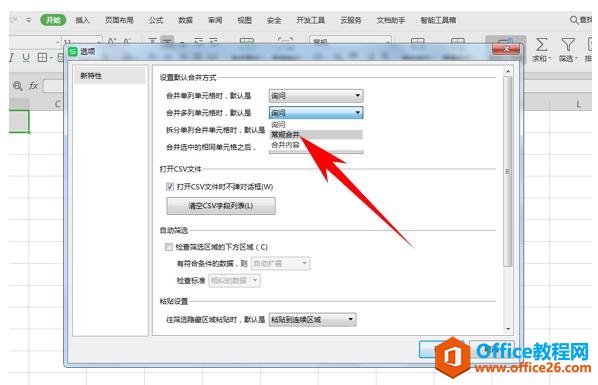
Task: Click the options panel vertical scrollbar thumb
Action: click(x=508, y=171)
